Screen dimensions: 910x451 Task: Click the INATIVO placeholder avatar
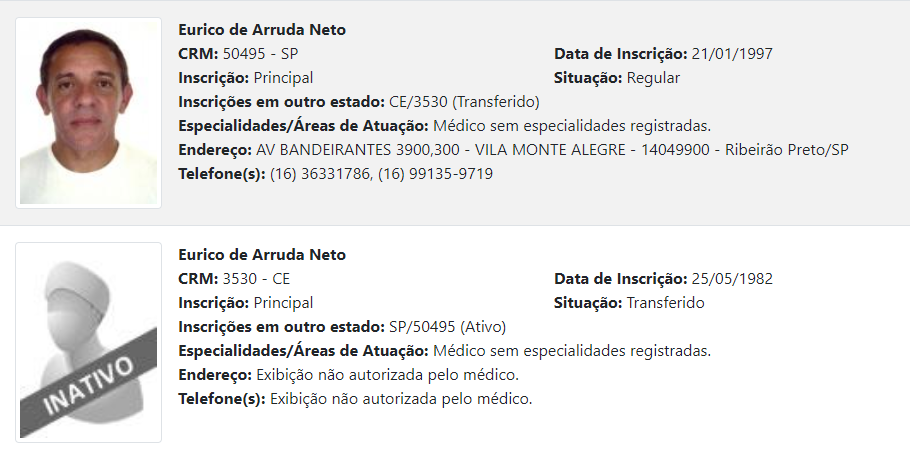(88, 342)
